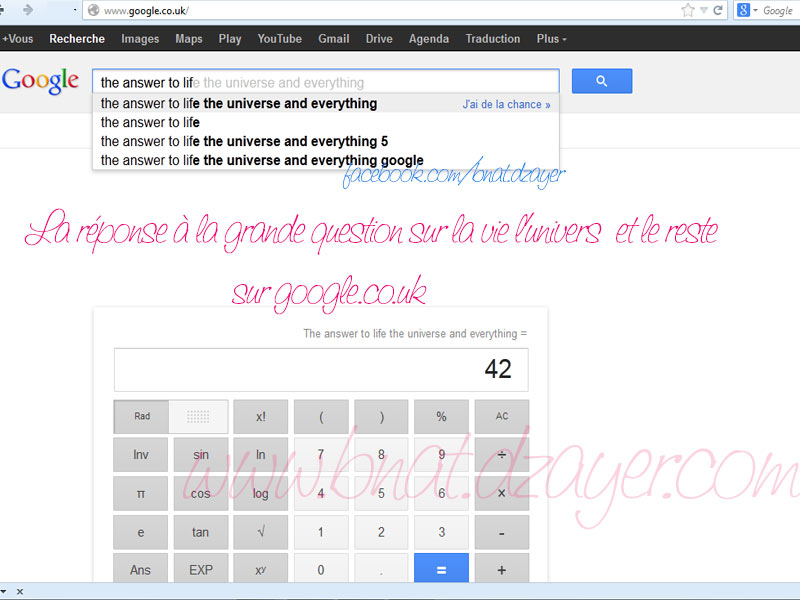
Task: Click the blue search magnifier button
Action: (602, 81)
